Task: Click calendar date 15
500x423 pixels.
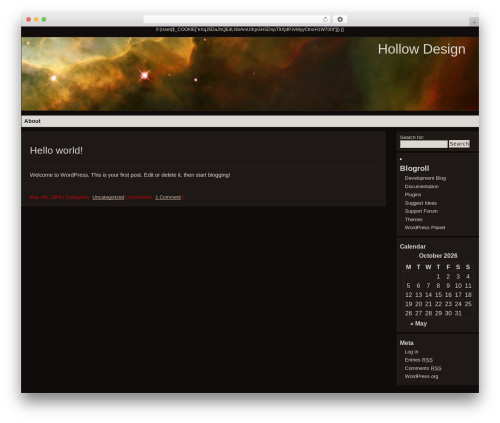Action: (438, 295)
